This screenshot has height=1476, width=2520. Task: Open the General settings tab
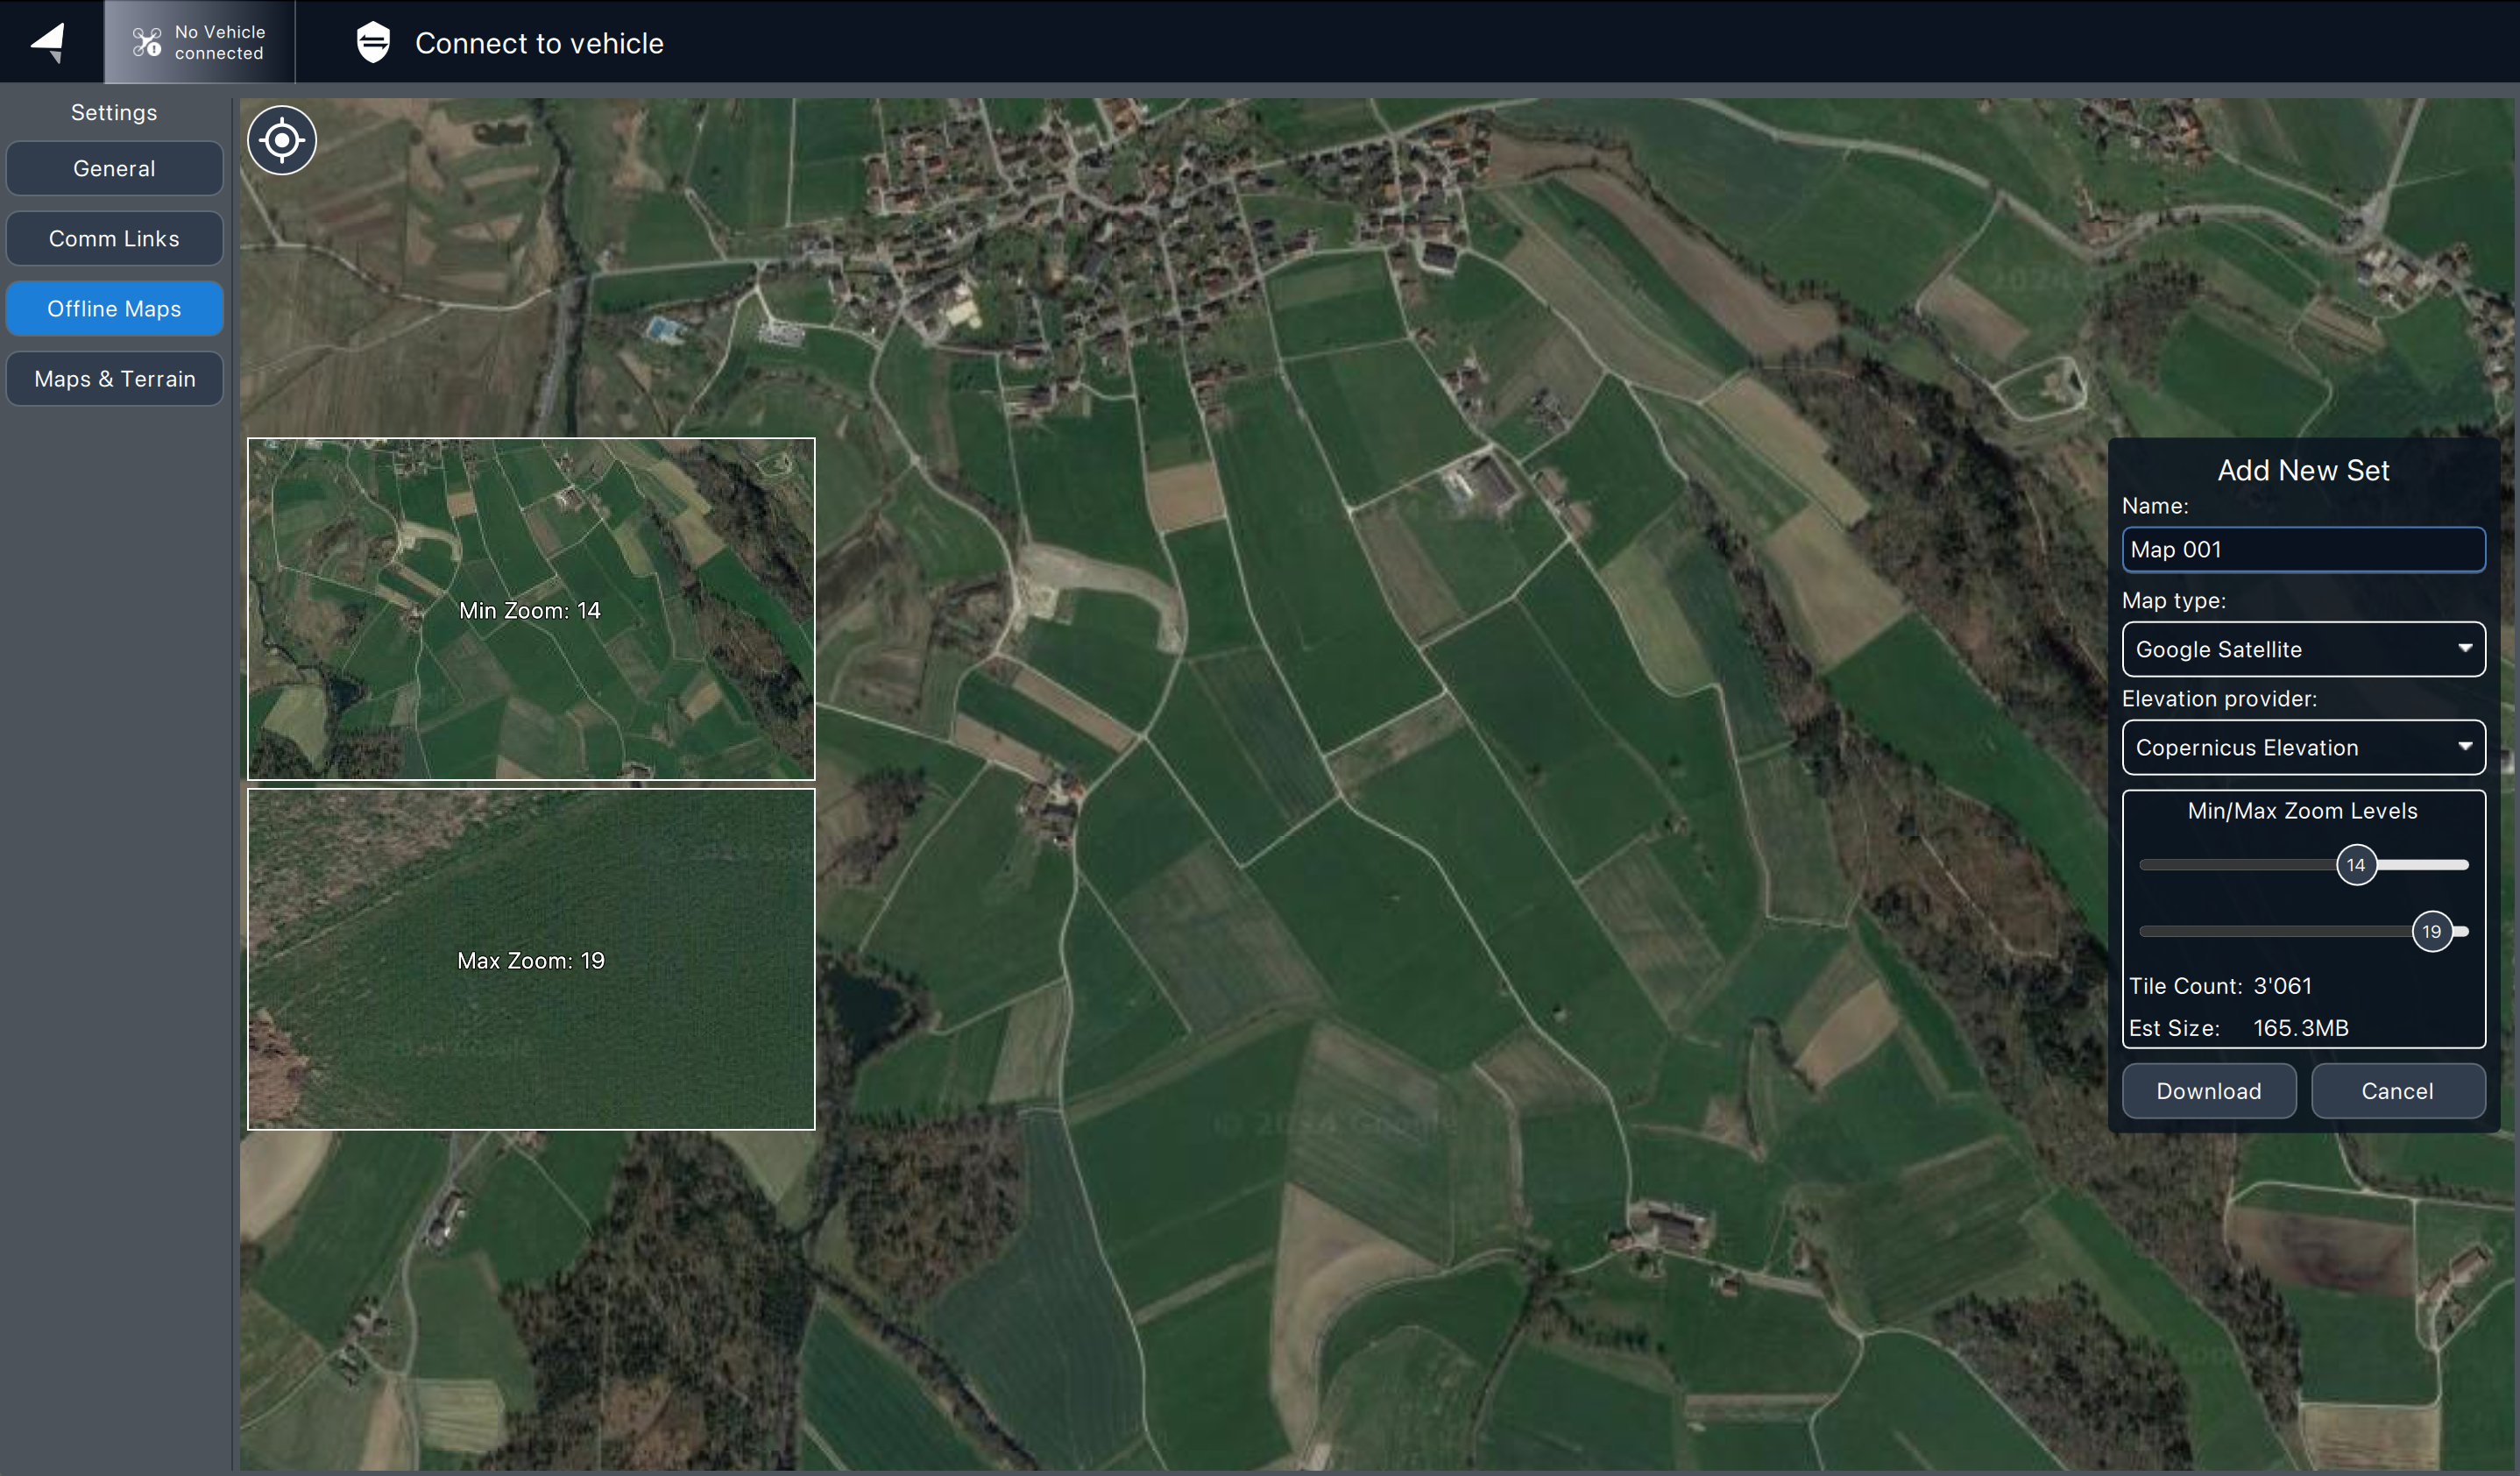tap(114, 168)
